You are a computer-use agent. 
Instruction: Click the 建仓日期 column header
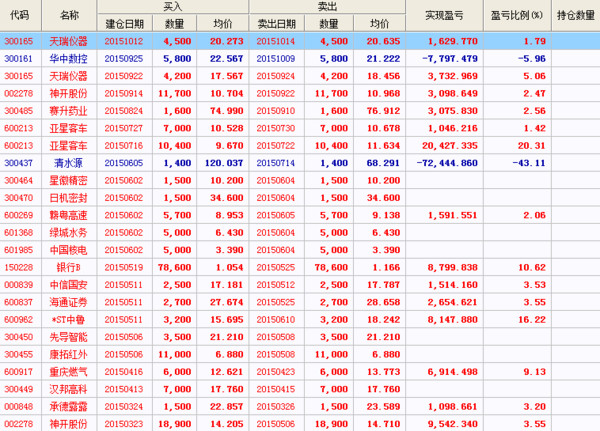pos(125,24)
